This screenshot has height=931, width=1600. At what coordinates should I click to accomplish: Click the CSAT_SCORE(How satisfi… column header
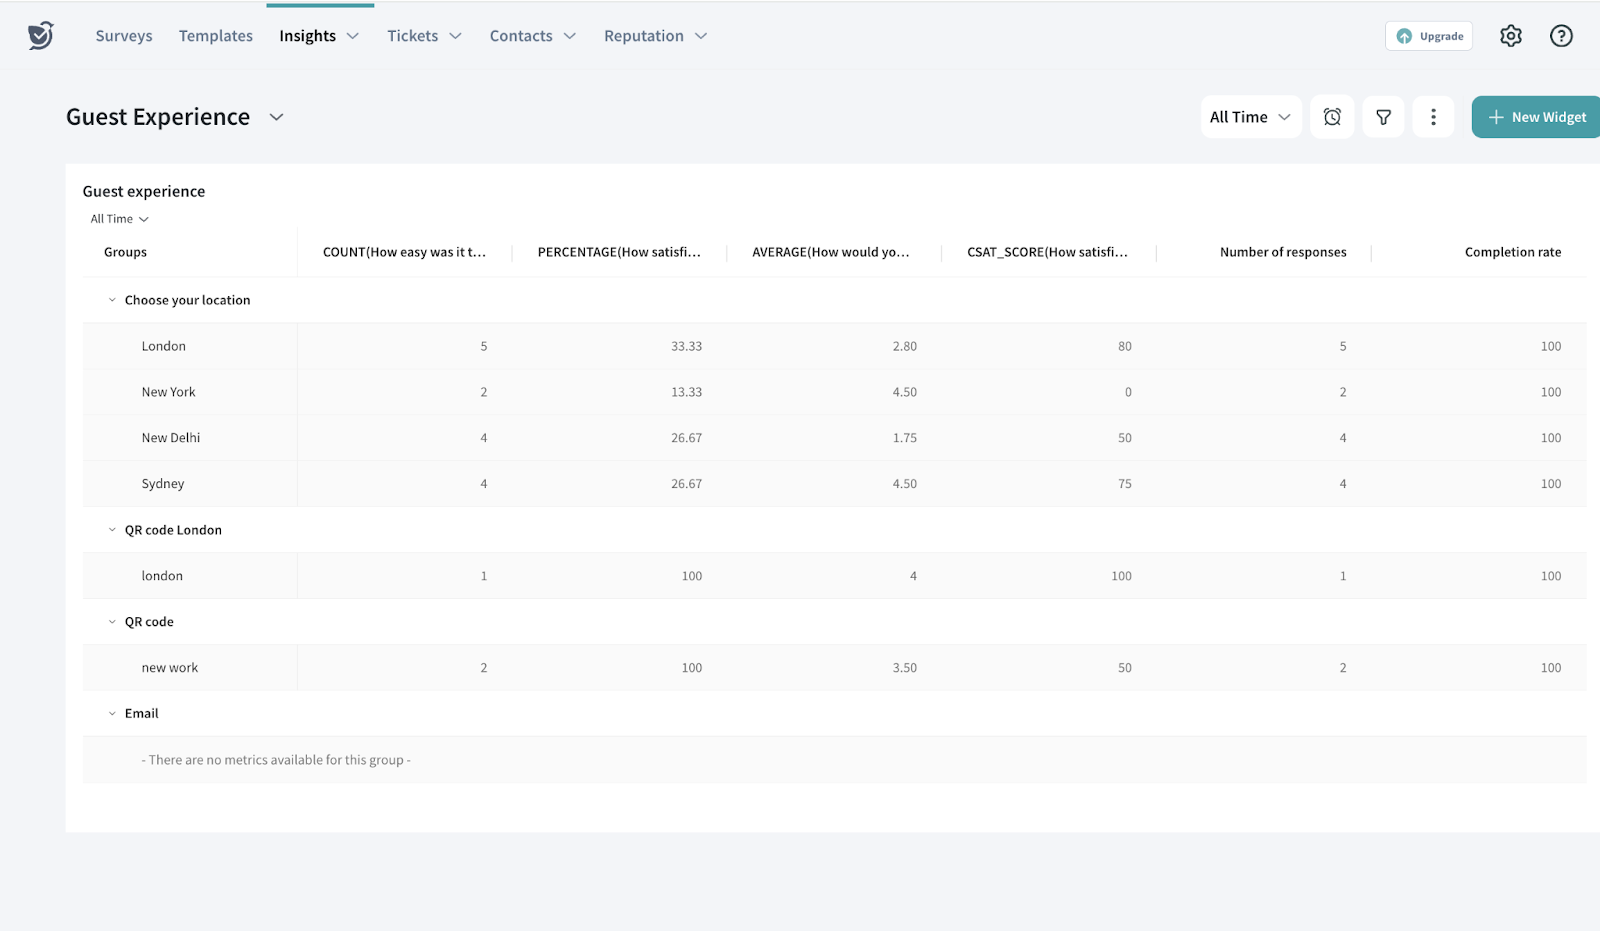1047,252
